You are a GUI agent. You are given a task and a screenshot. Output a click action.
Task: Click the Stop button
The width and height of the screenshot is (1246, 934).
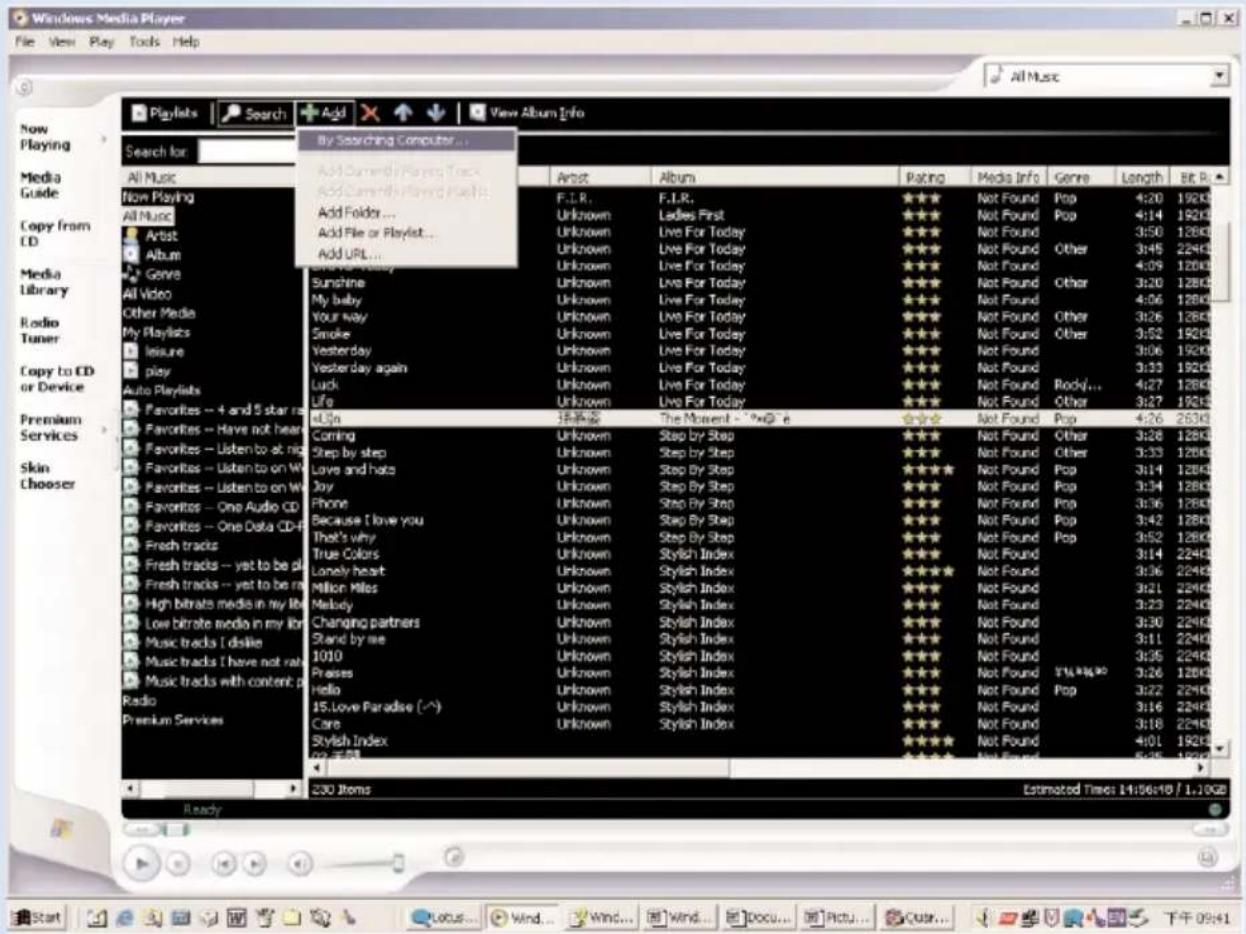[176, 861]
